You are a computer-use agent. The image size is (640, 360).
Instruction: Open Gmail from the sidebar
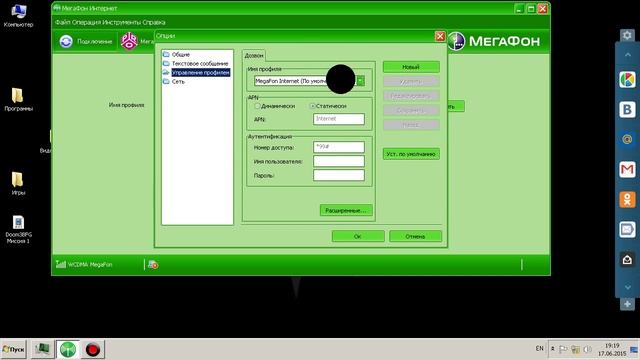point(627,169)
